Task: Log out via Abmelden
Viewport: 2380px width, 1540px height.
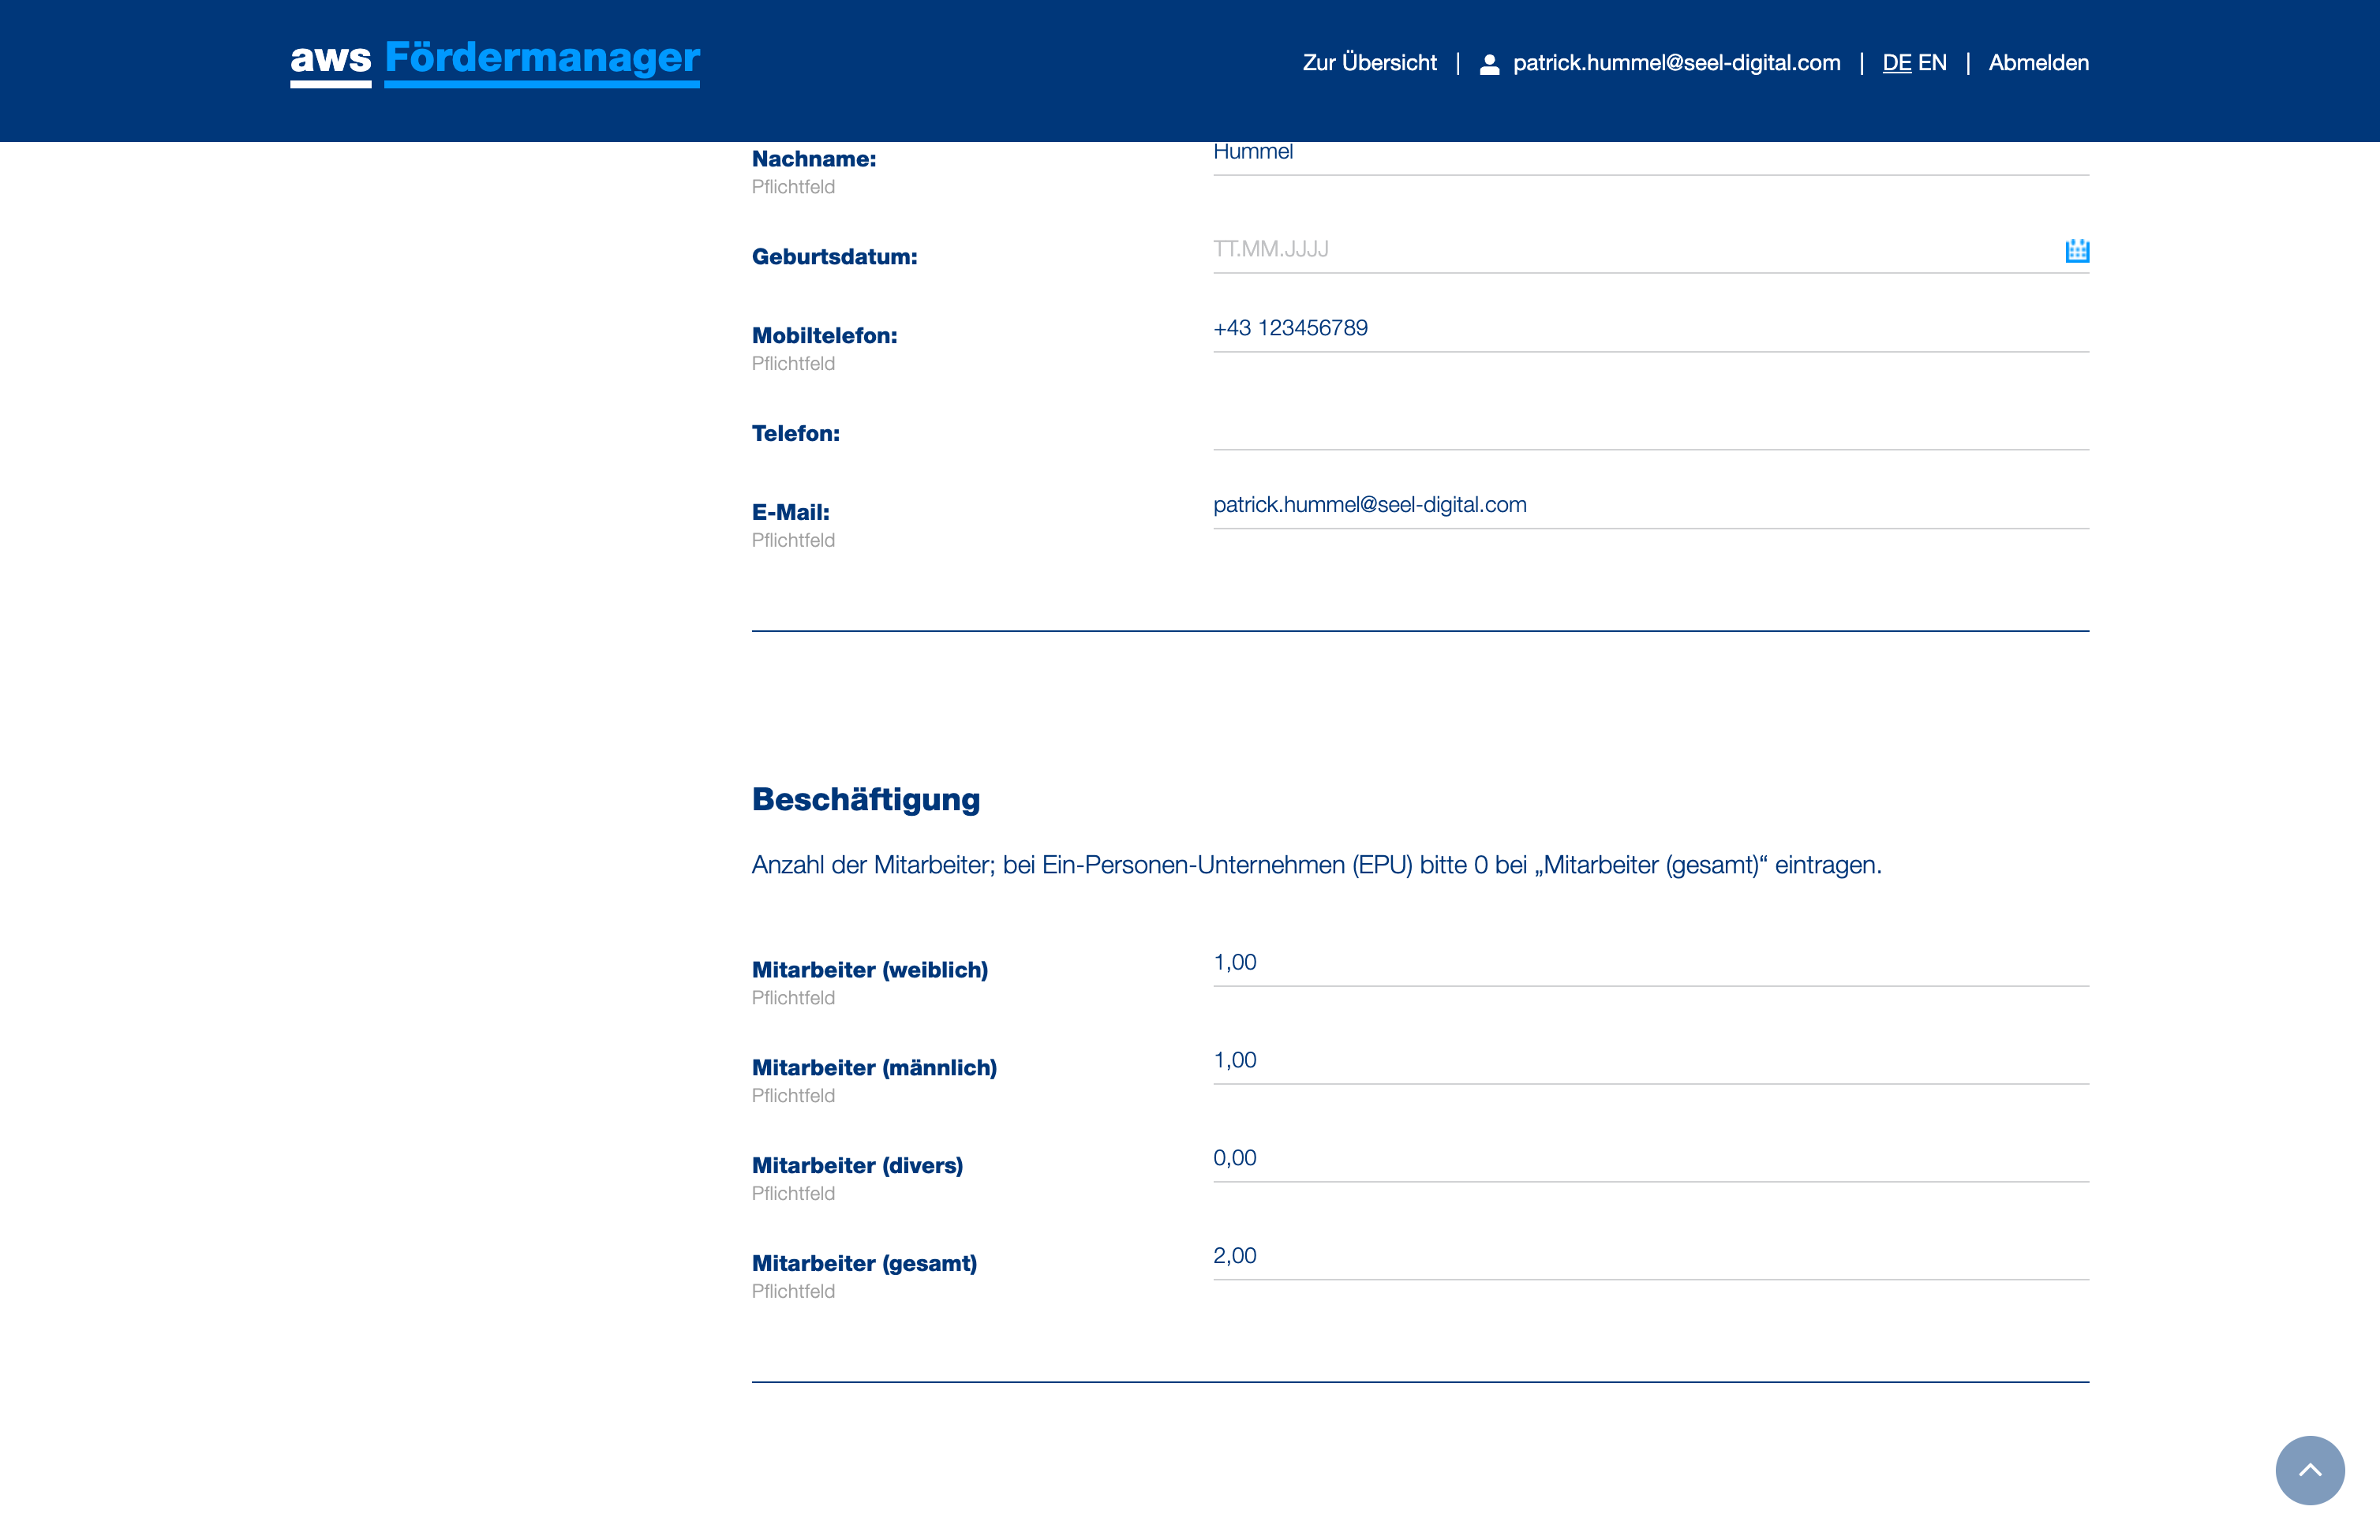Action: (x=2038, y=63)
